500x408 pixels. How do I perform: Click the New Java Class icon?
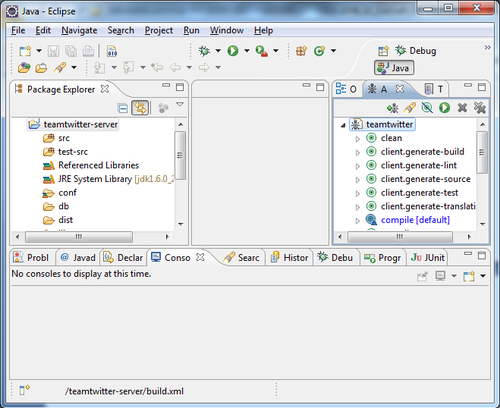319,51
